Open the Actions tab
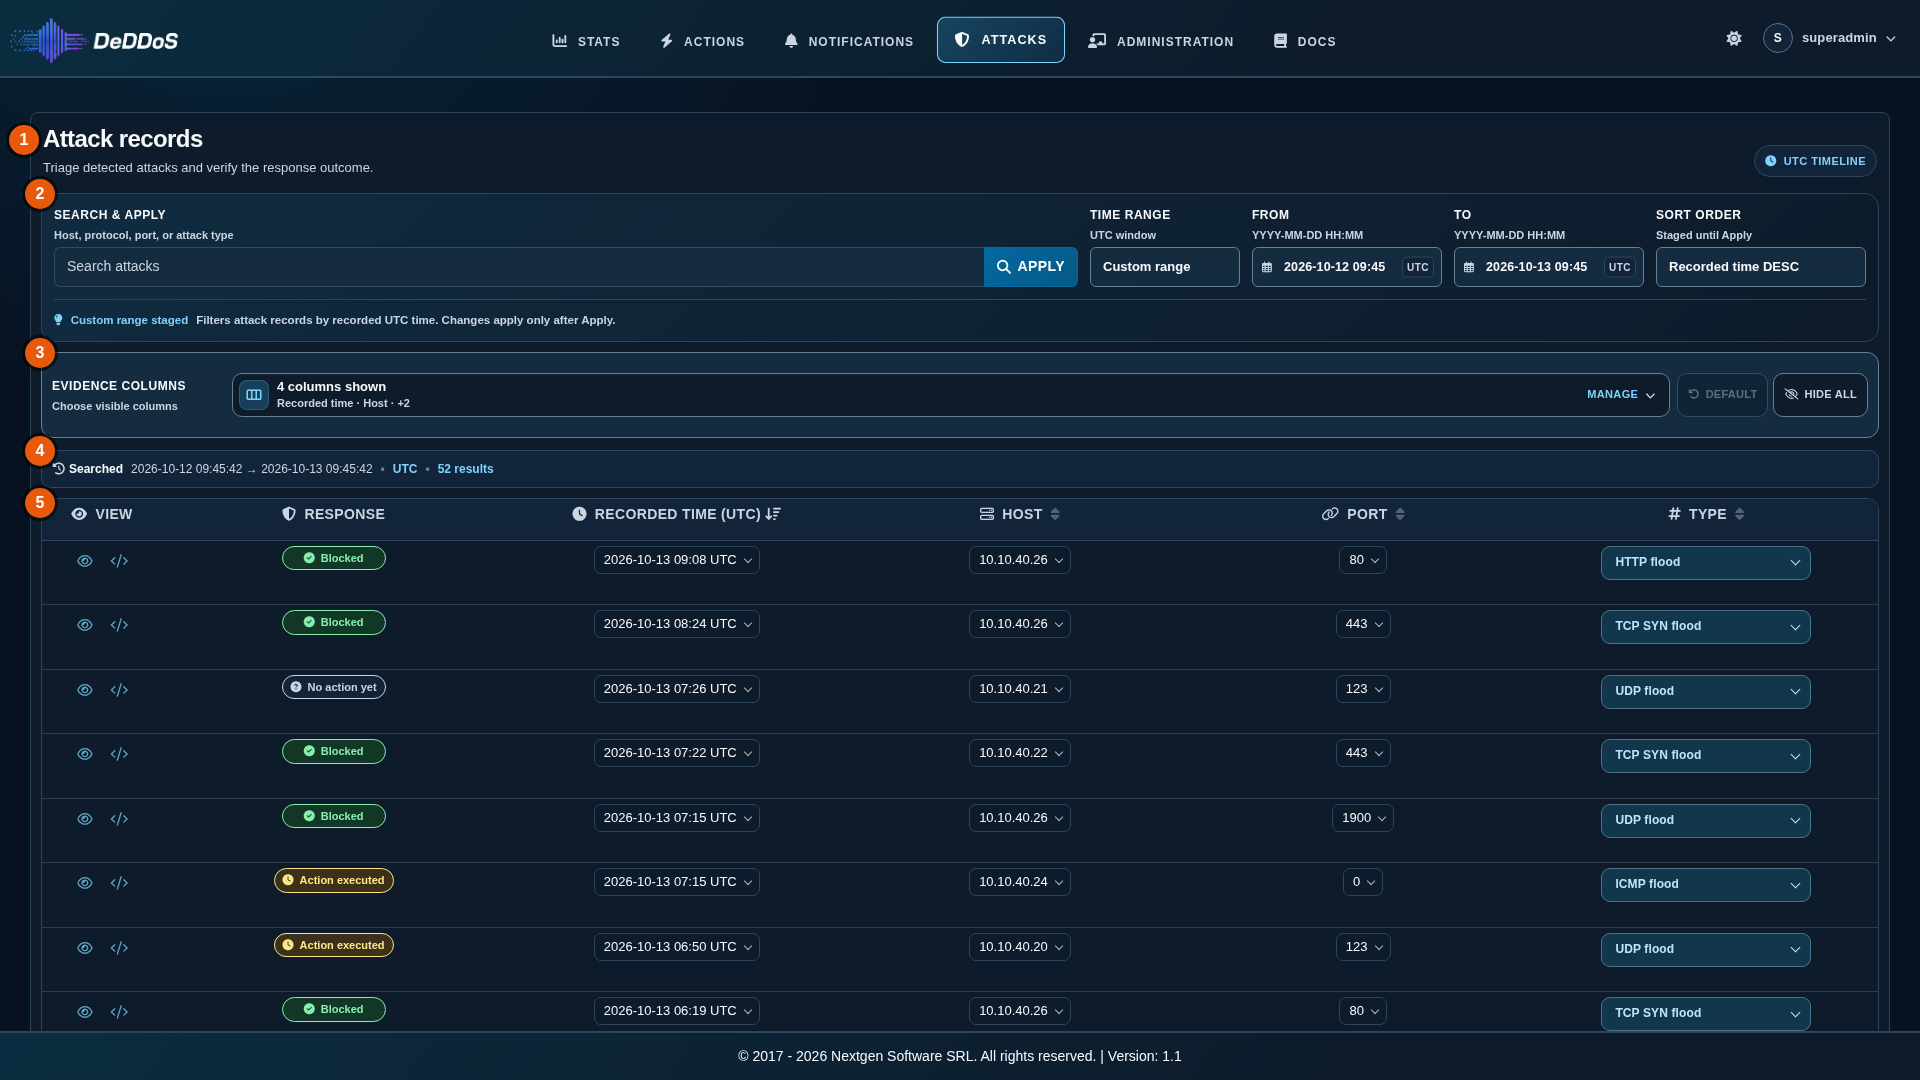The width and height of the screenshot is (1920, 1080). (702, 41)
